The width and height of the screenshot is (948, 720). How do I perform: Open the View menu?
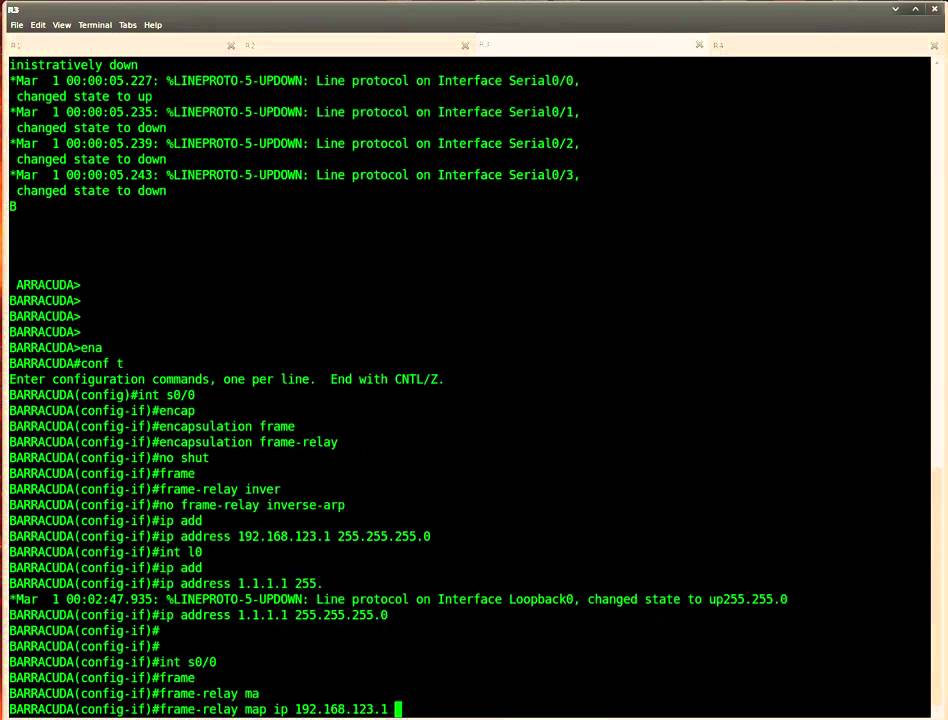62,25
